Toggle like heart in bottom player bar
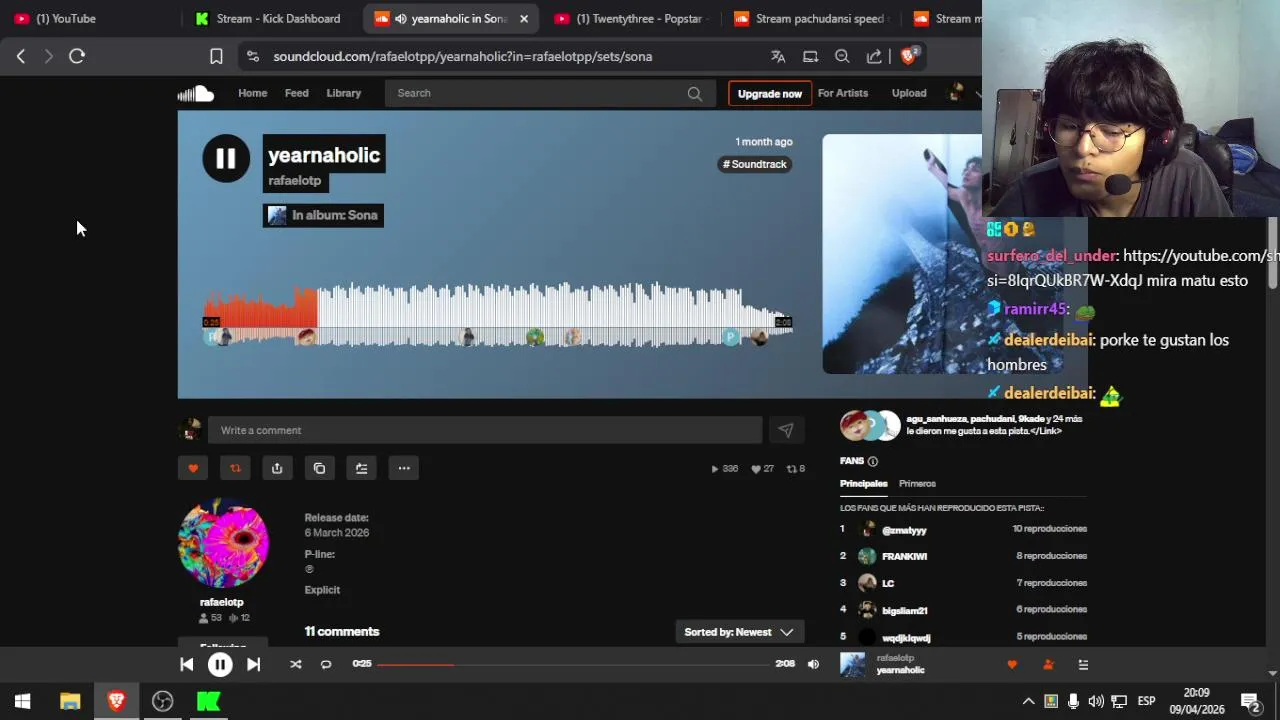 pyautogui.click(x=1012, y=664)
